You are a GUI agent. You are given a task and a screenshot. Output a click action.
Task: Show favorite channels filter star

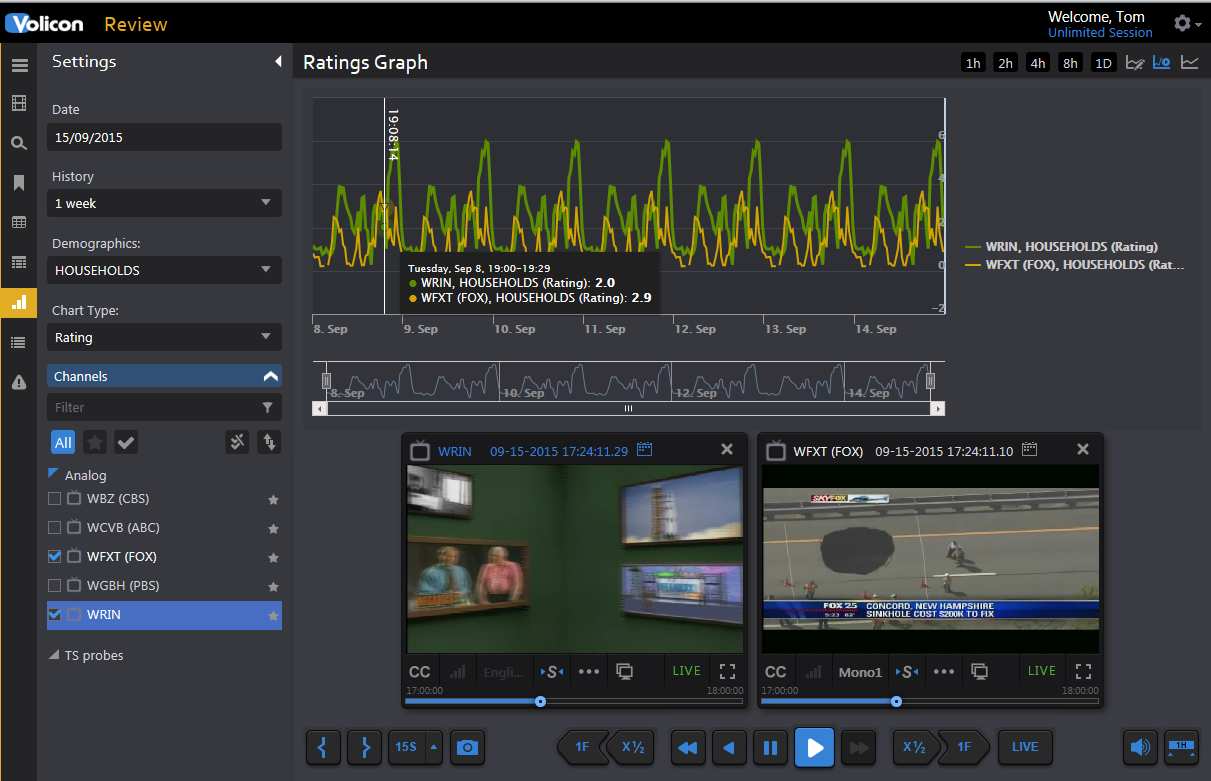click(94, 442)
